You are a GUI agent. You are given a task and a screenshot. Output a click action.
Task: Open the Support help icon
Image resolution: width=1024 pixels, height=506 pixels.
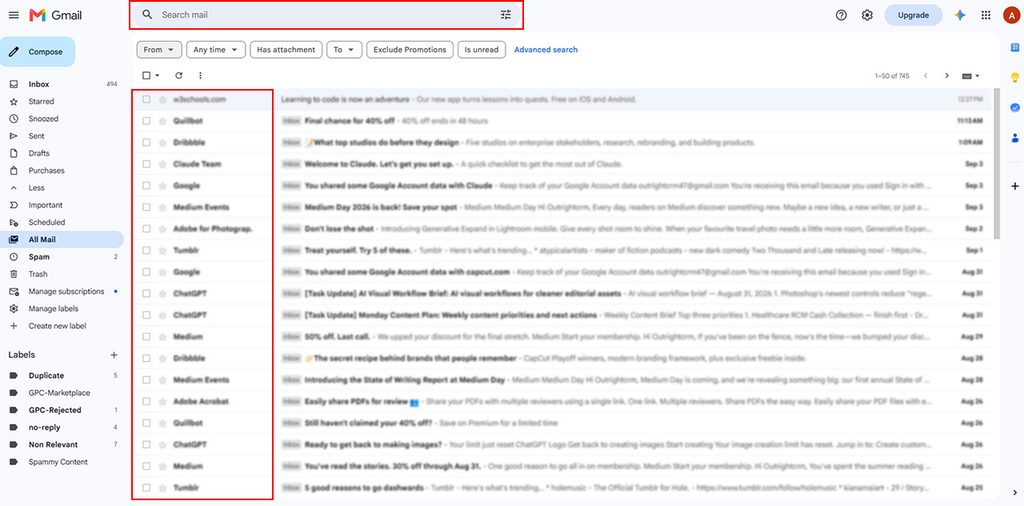tap(841, 15)
